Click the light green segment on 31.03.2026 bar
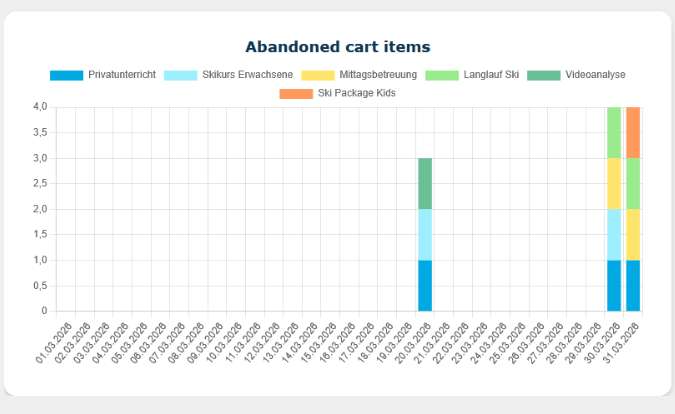Screen dimensions: 675x414 [x=633, y=183]
